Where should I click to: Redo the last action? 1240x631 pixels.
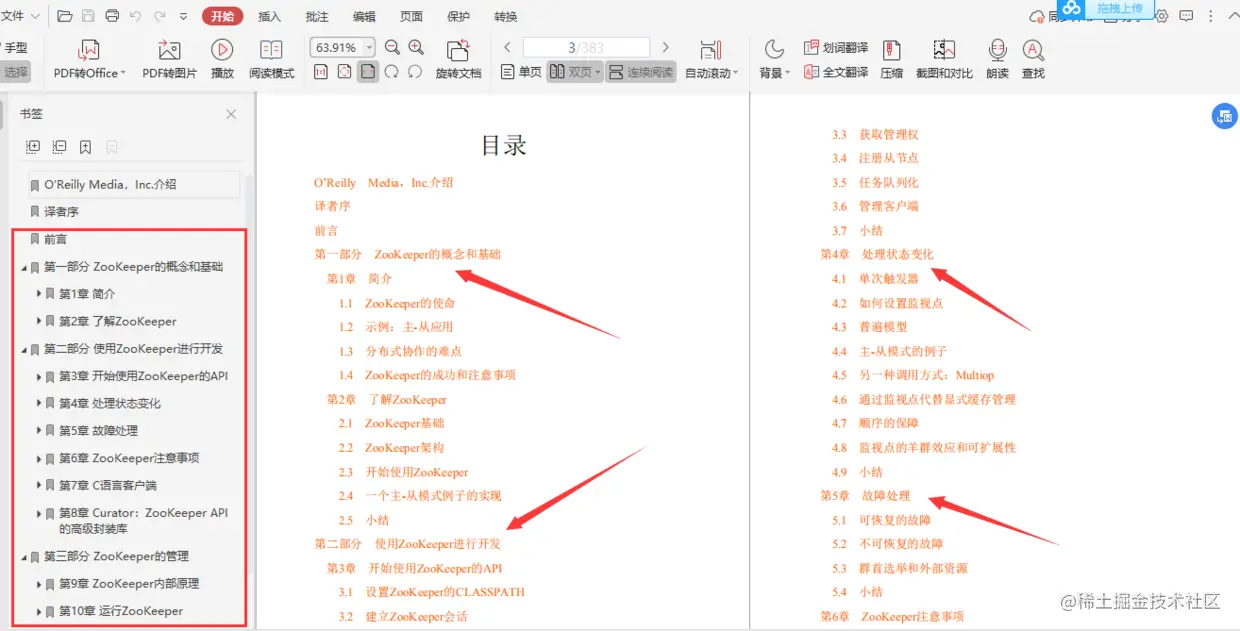pos(159,16)
